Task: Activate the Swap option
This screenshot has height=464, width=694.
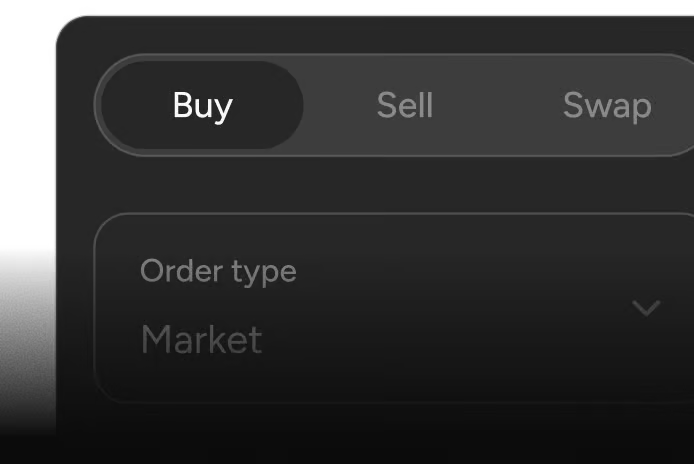Action: pos(606,105)
